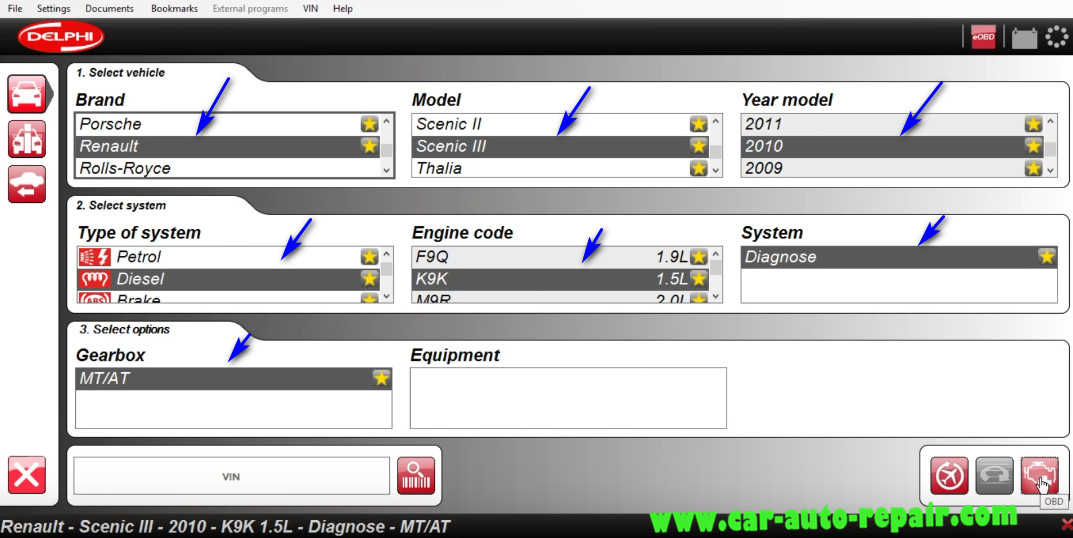This screenshot has width=1073, height=538.
Task: Select Diagnose in System list
Action: click(x=899, y=257)
